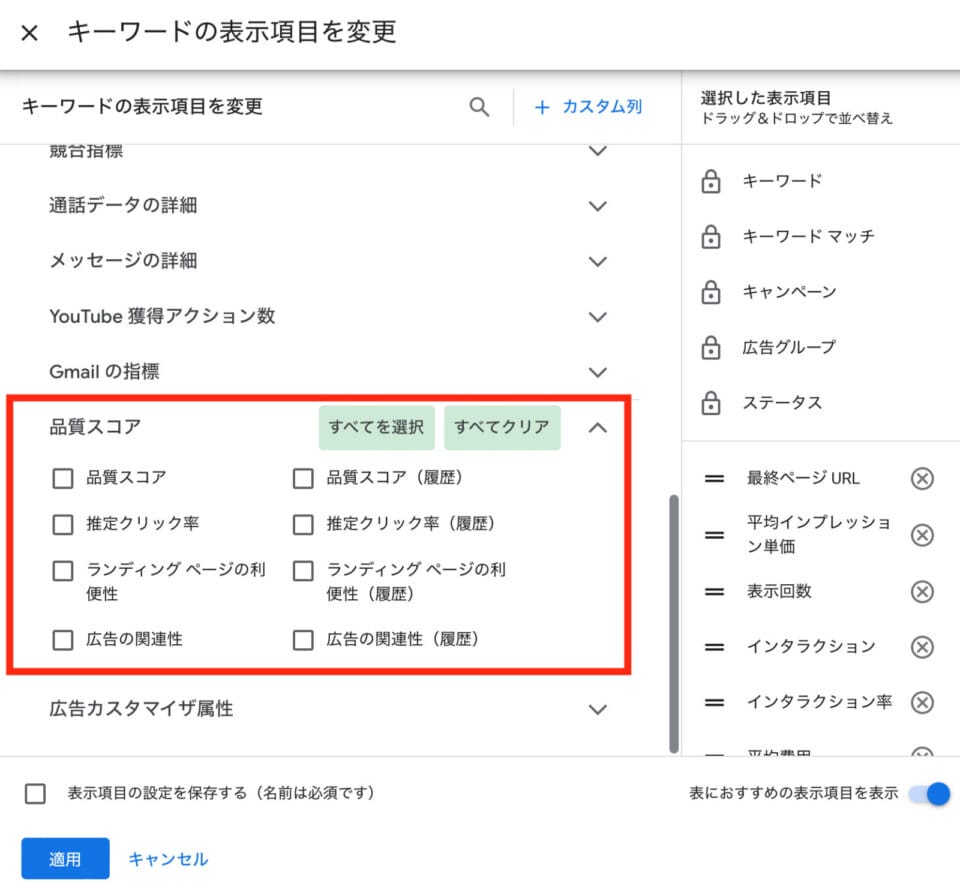The height and width of the screenshot is (892, 960).
Task: Remove 平均インプレッション単価 from selected columns
Action: (x=922, y=535)
